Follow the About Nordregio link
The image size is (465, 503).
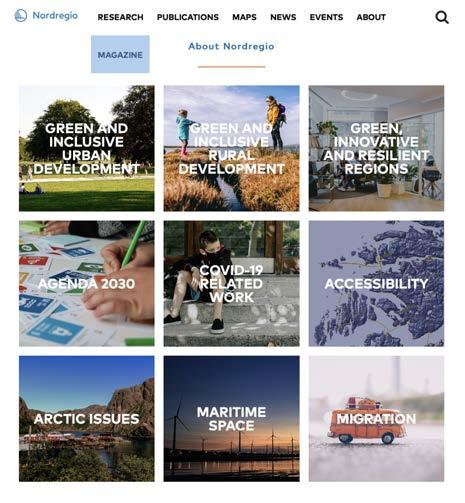[231, 46]
